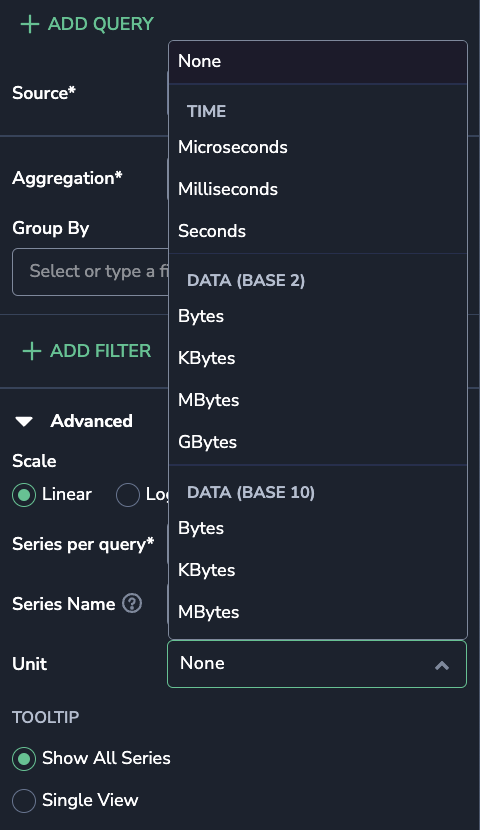Click the plus icon beside ADD QUERY

coord(30,24)
